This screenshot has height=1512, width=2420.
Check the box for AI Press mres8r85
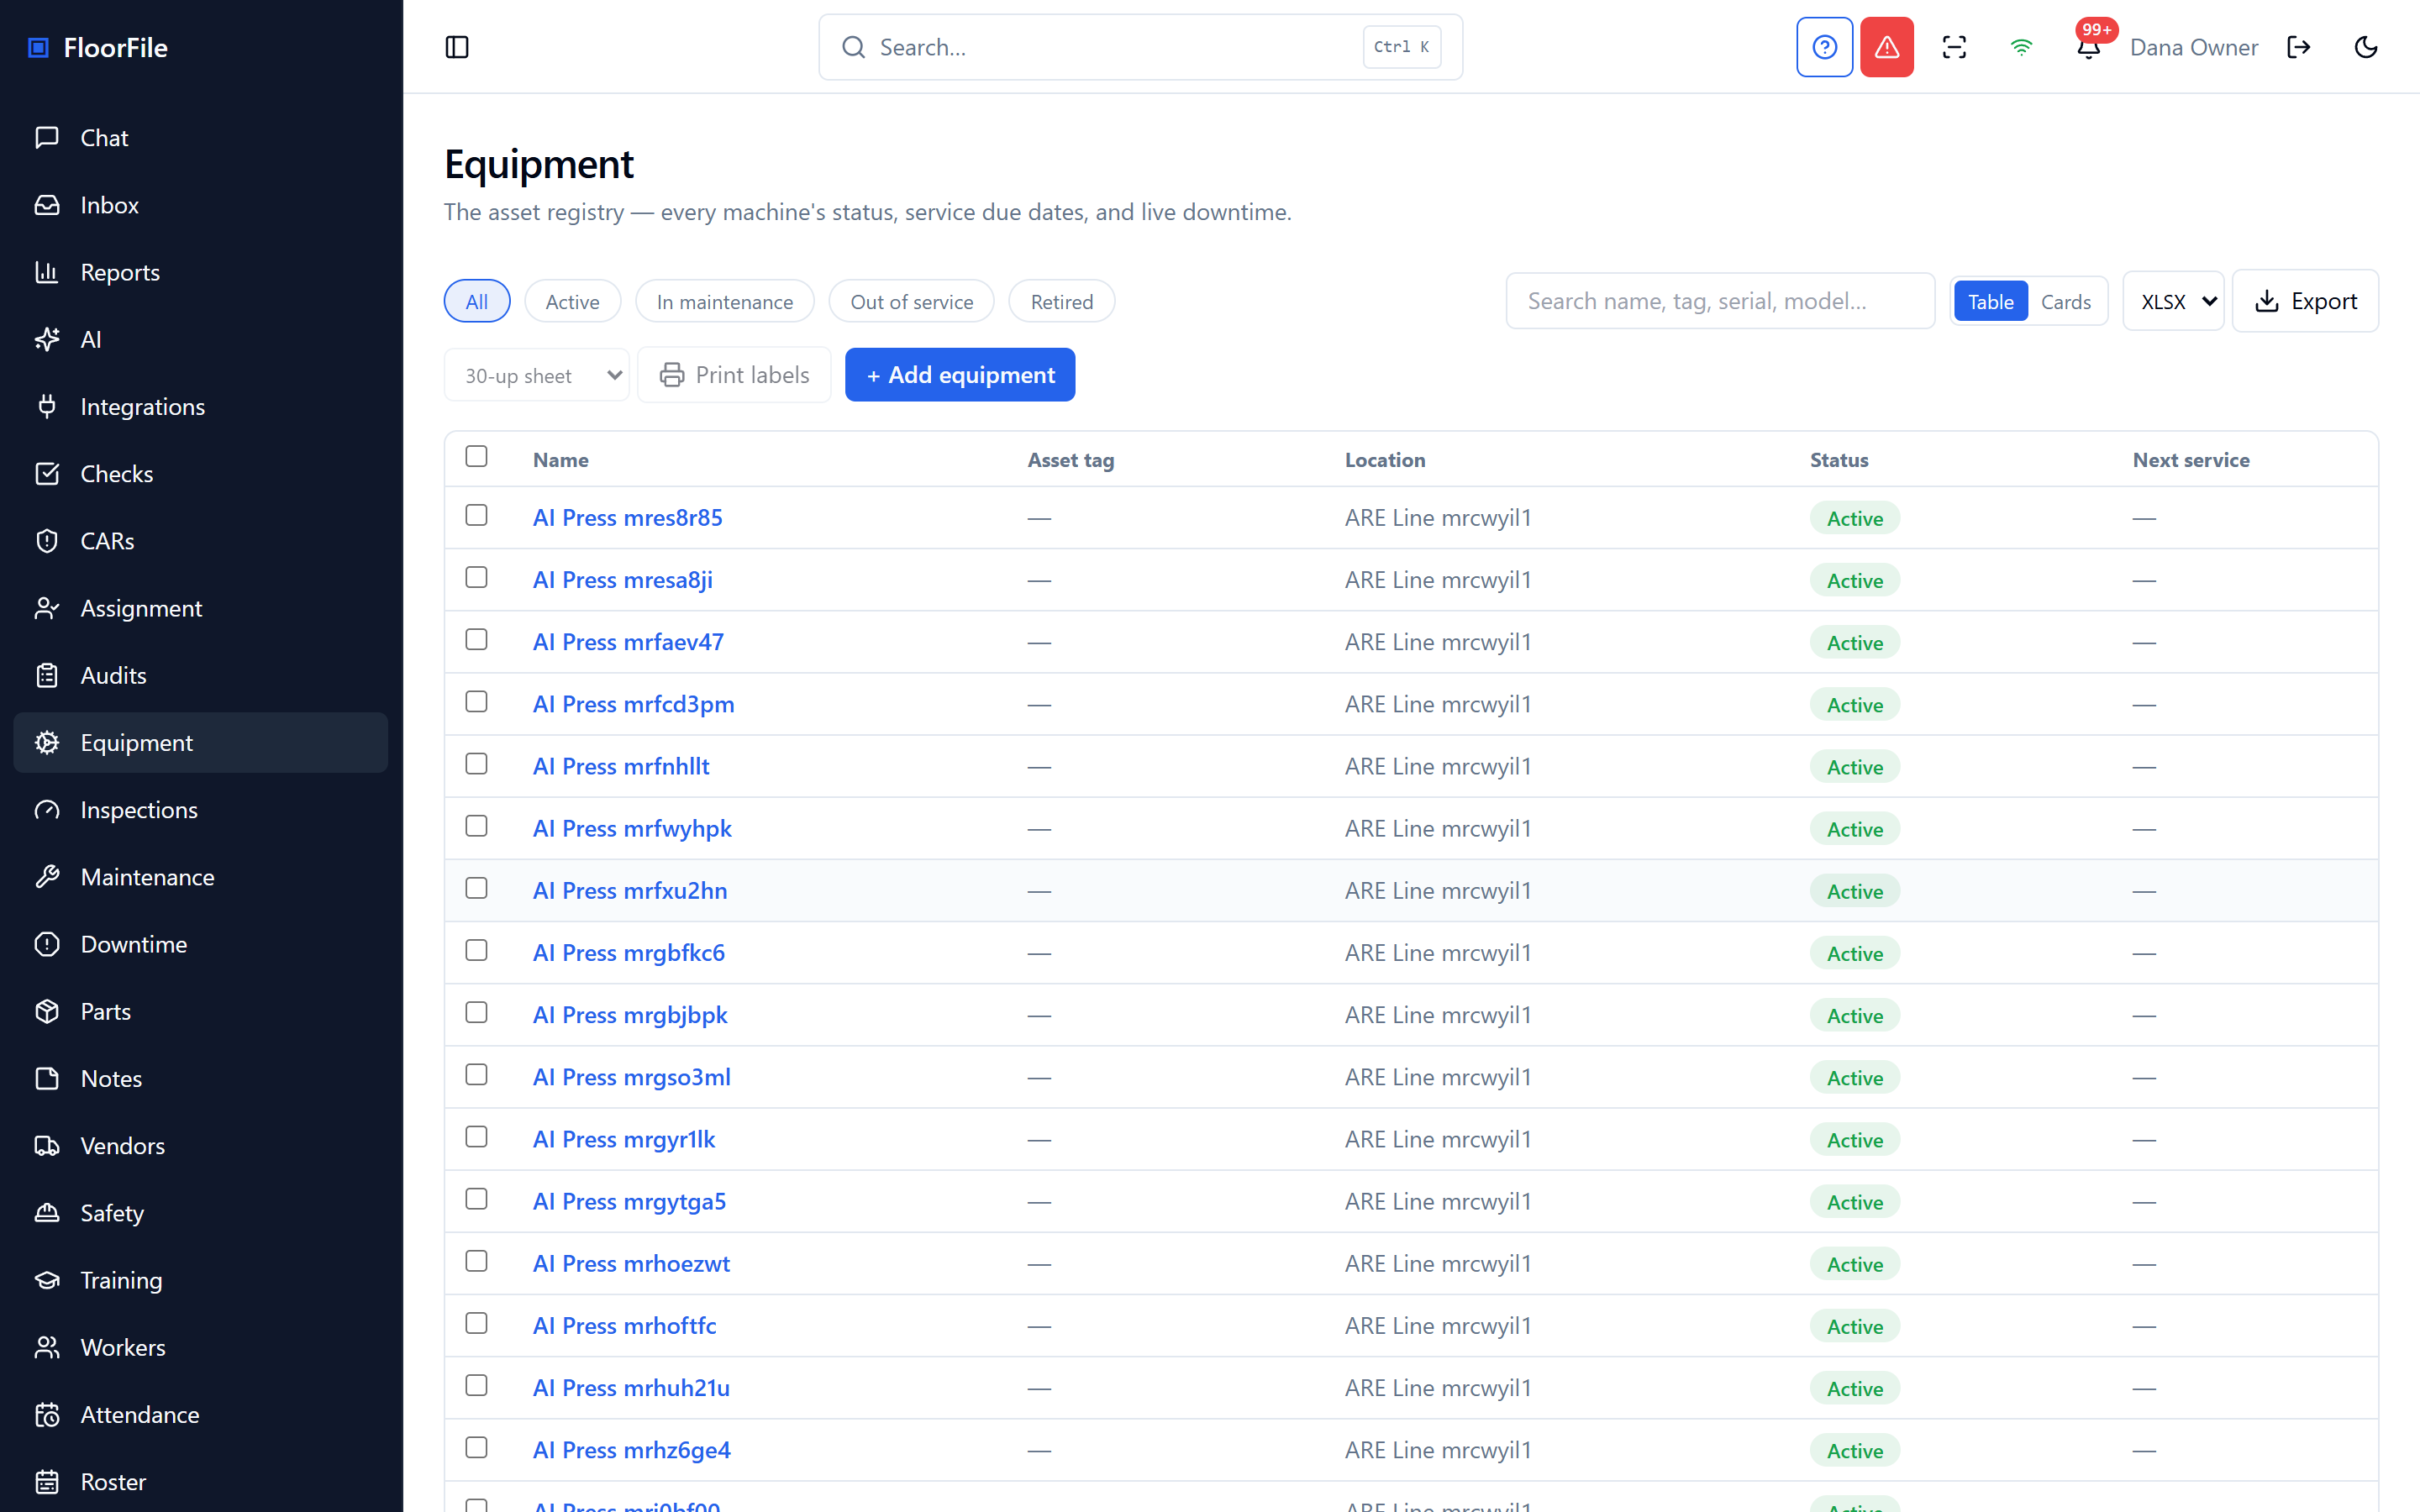tap(476, 515)
